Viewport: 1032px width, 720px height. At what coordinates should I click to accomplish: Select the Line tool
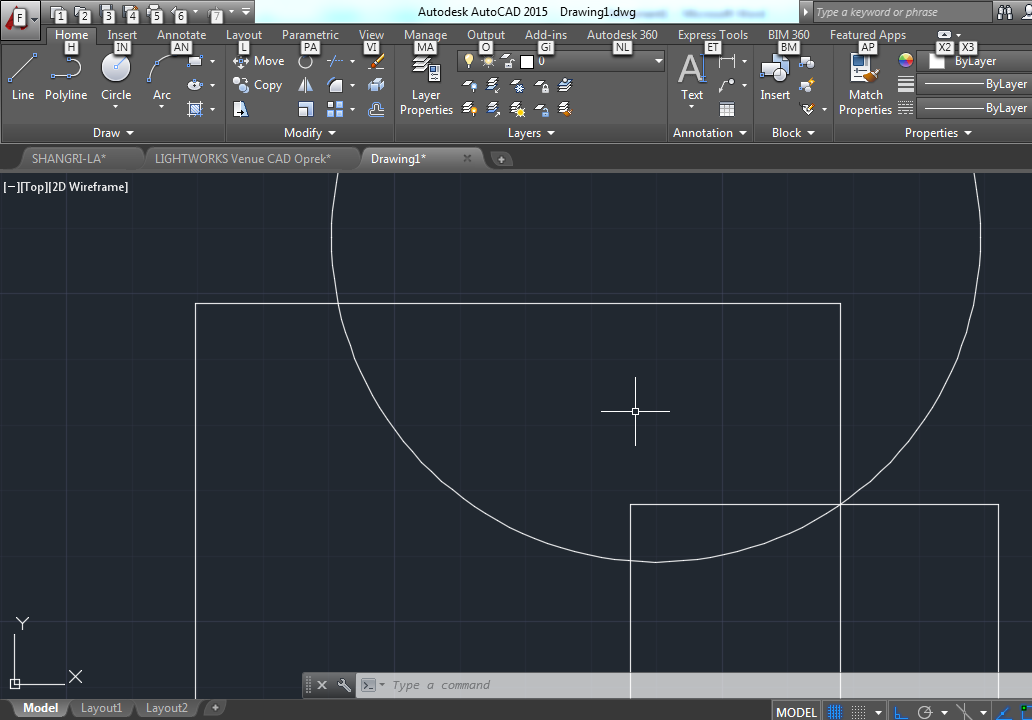(x=22, y=77)
